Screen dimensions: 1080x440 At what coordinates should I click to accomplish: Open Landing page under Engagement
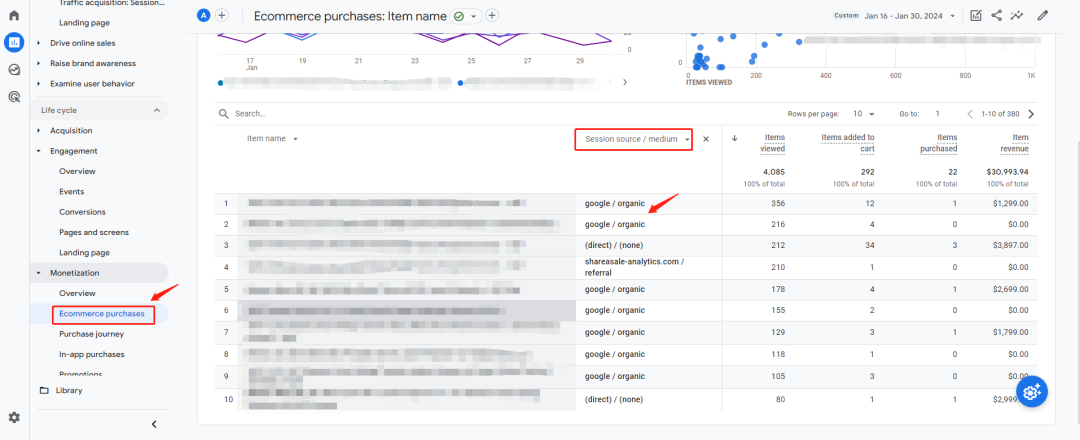pos(84,253)
